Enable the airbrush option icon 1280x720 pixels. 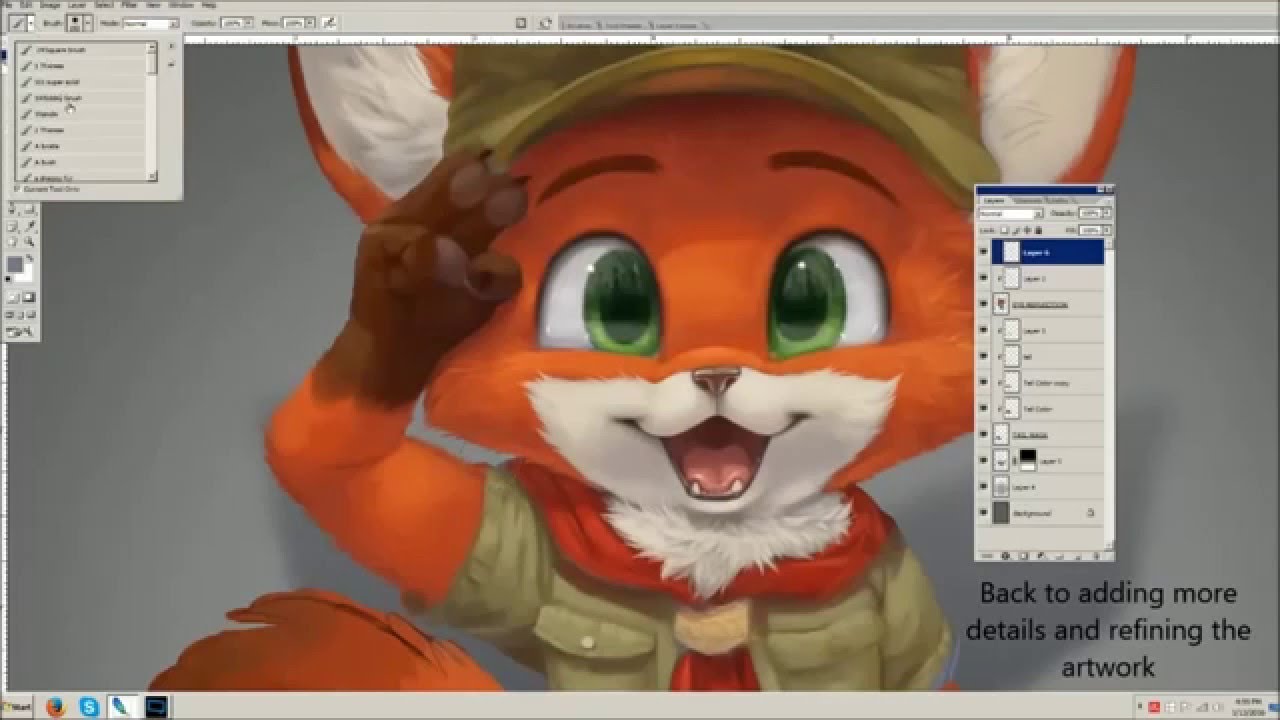(330, 23)
